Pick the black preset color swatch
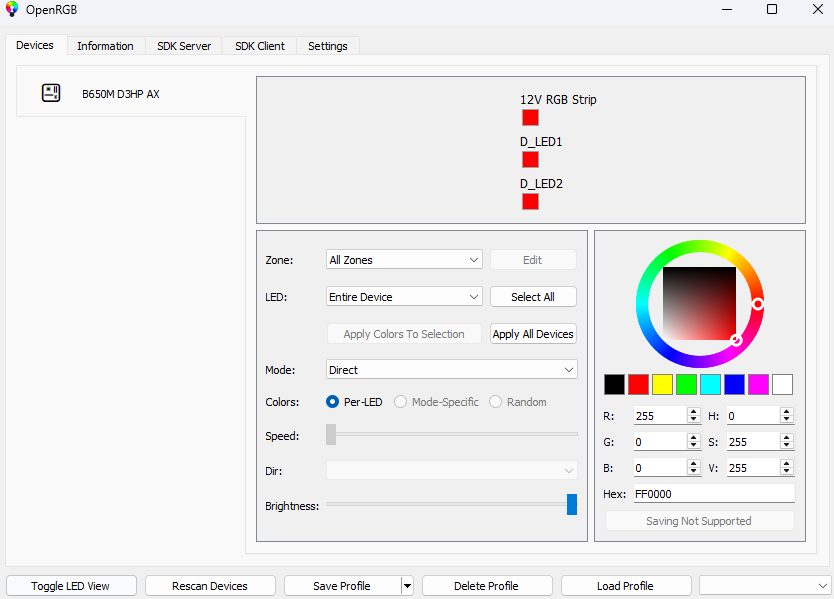 pyautogui.click(x=614, y=384)
